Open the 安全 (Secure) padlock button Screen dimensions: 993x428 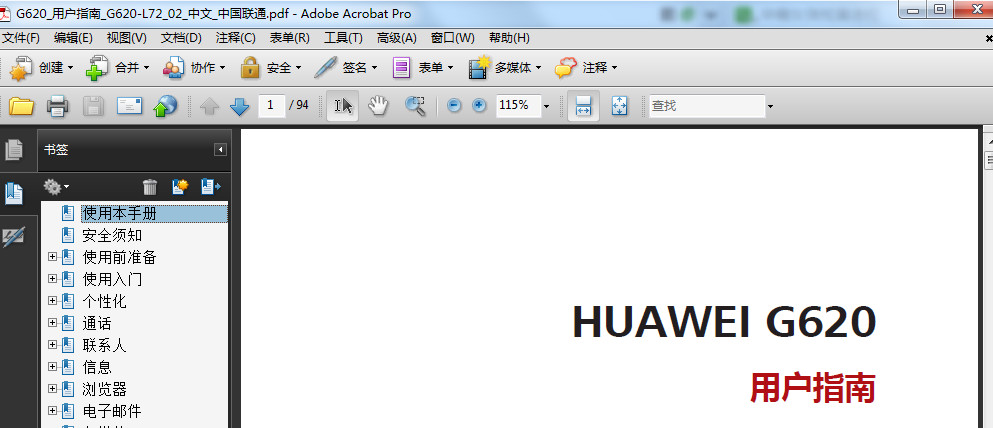pos(270,68)
